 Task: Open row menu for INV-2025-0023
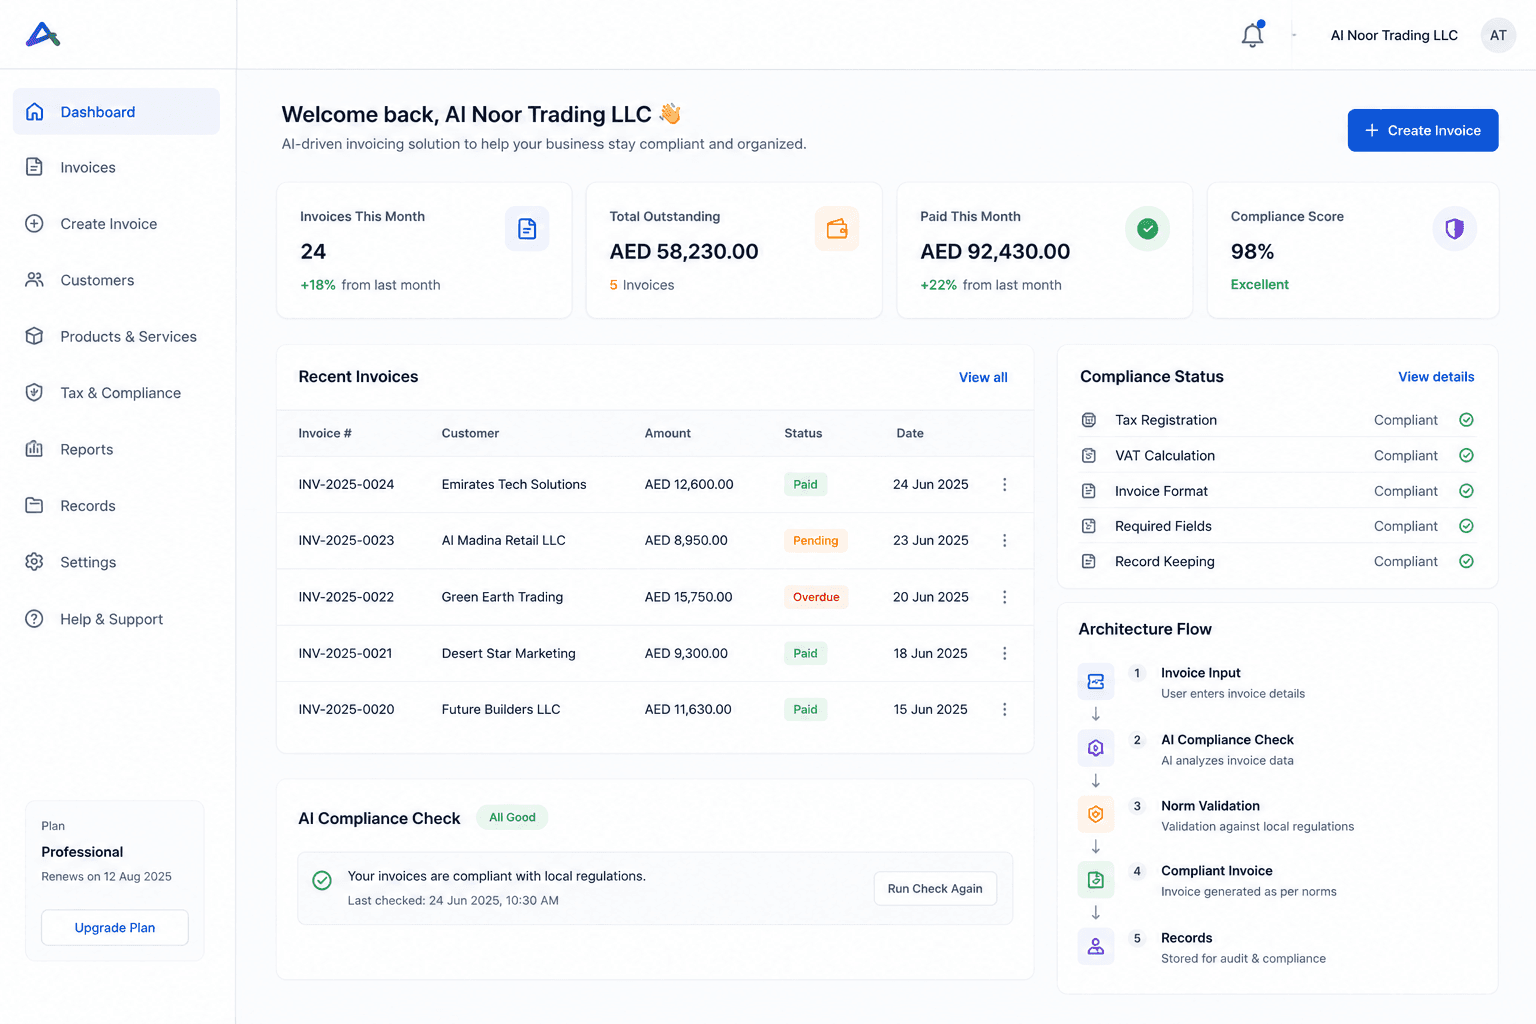[1004, 540]
